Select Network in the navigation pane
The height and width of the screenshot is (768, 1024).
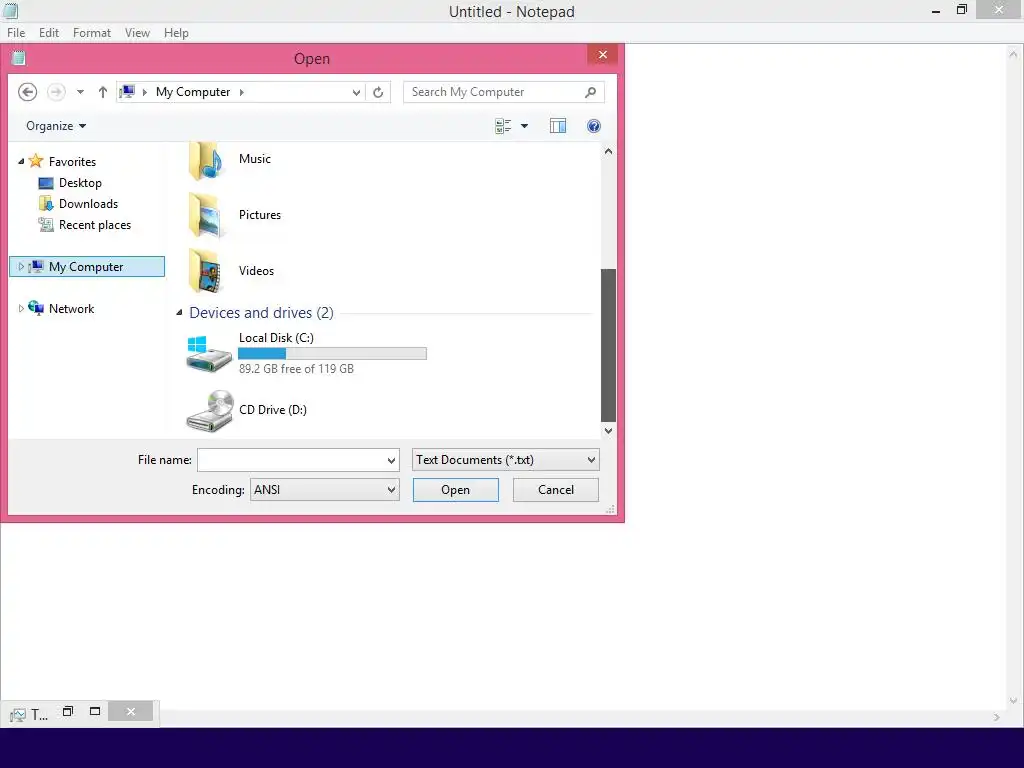coord(71,308)
